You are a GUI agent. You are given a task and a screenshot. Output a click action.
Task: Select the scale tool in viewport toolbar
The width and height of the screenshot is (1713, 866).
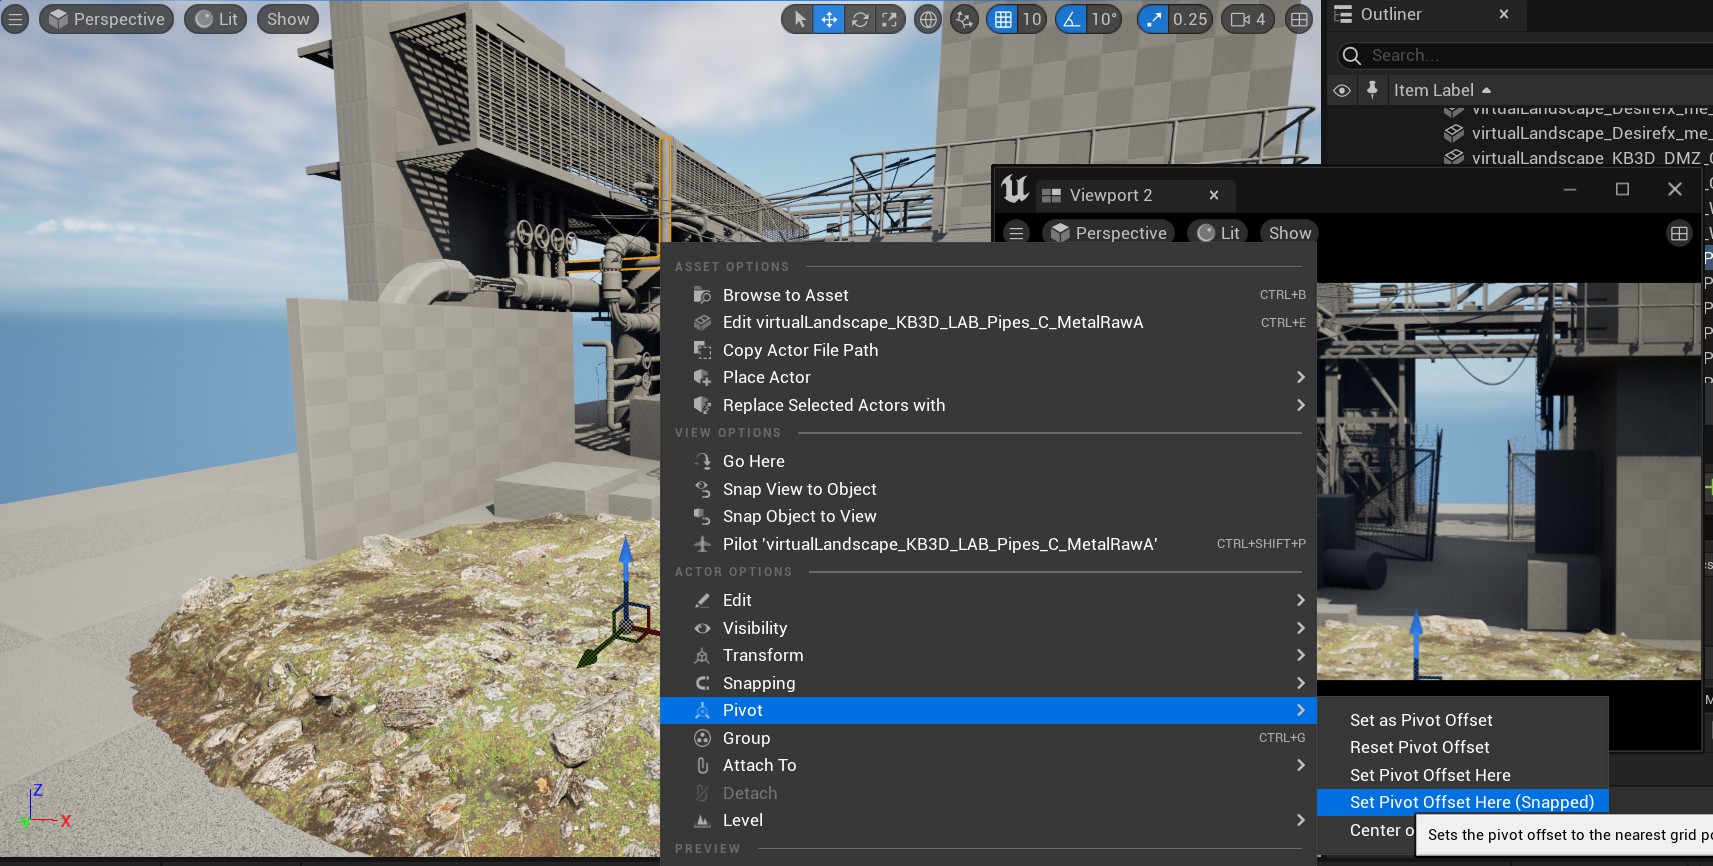coord(889,19)
